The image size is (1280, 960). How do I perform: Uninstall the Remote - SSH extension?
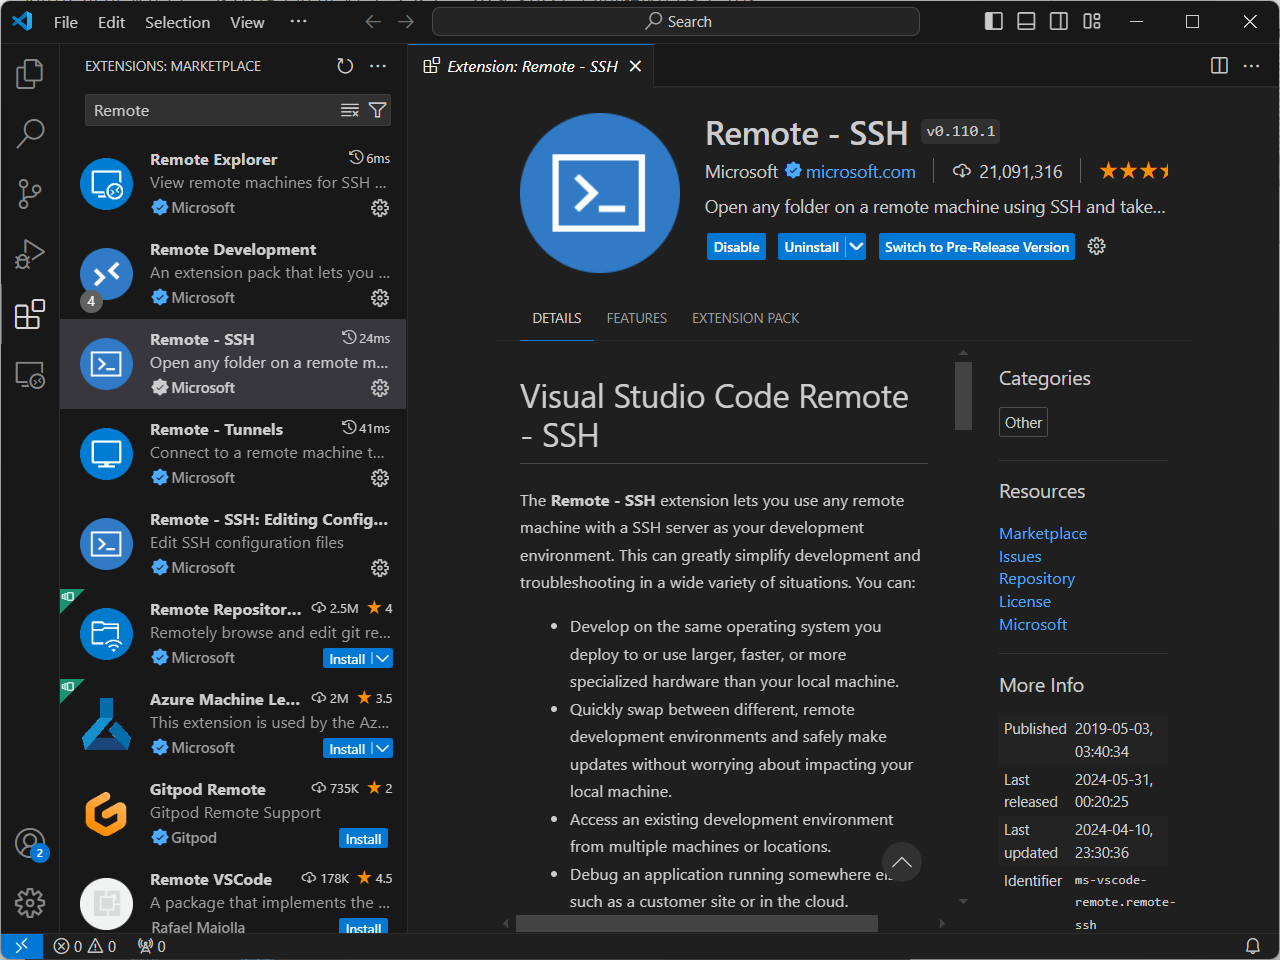tap(812, 247)
